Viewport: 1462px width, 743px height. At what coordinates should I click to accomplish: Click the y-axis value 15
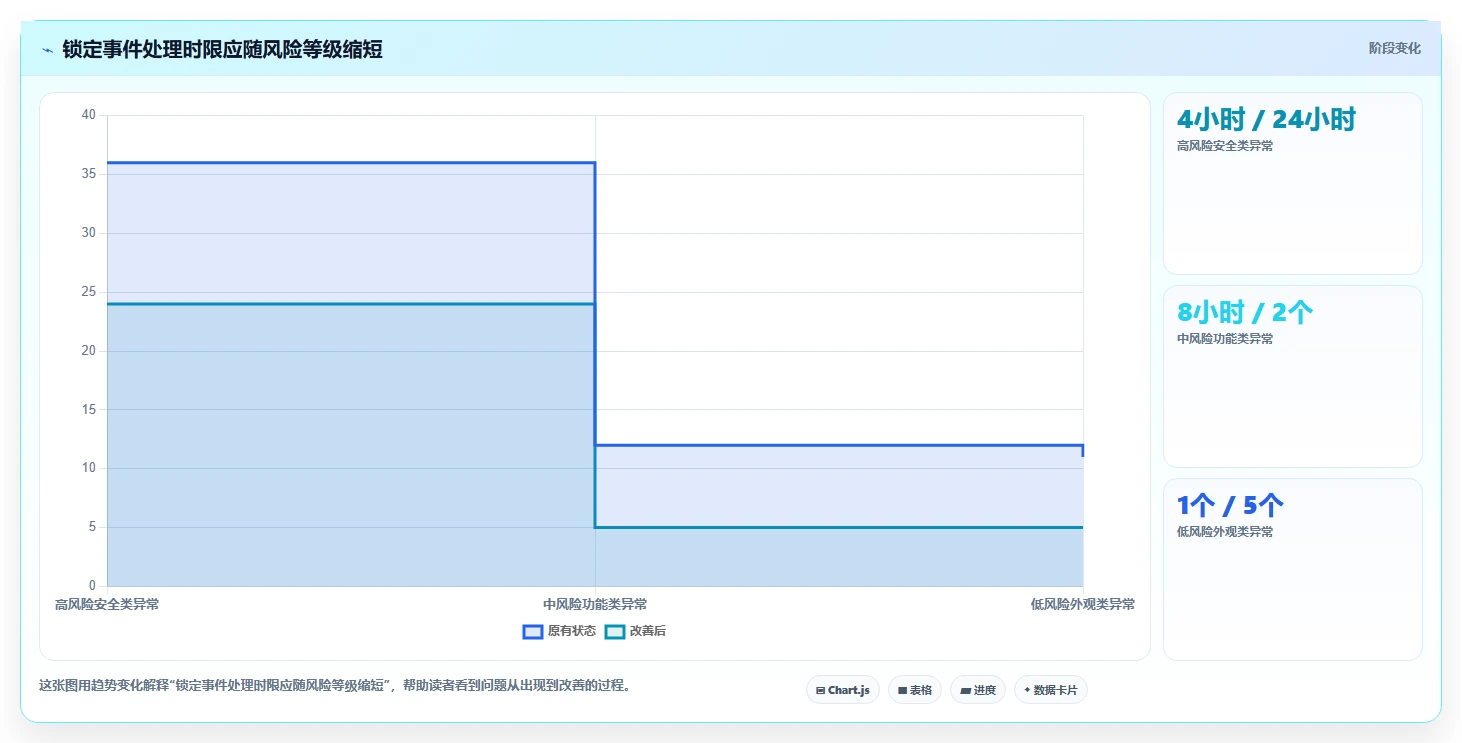click(x=88, y=409)
